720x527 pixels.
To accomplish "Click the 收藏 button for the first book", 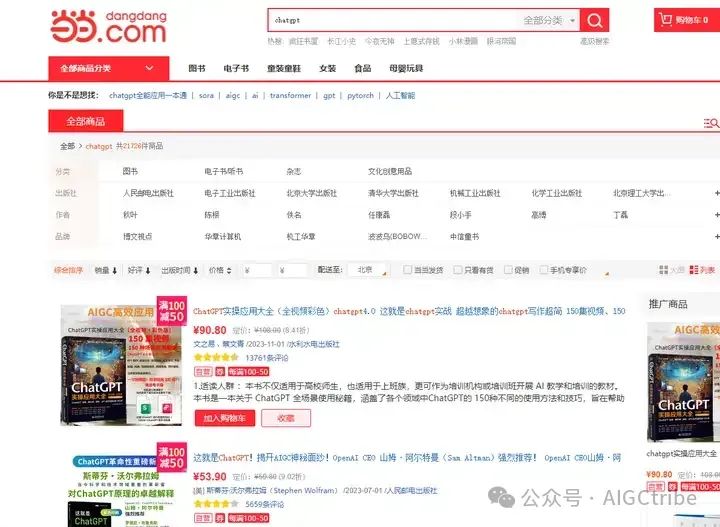I will 286,418.
